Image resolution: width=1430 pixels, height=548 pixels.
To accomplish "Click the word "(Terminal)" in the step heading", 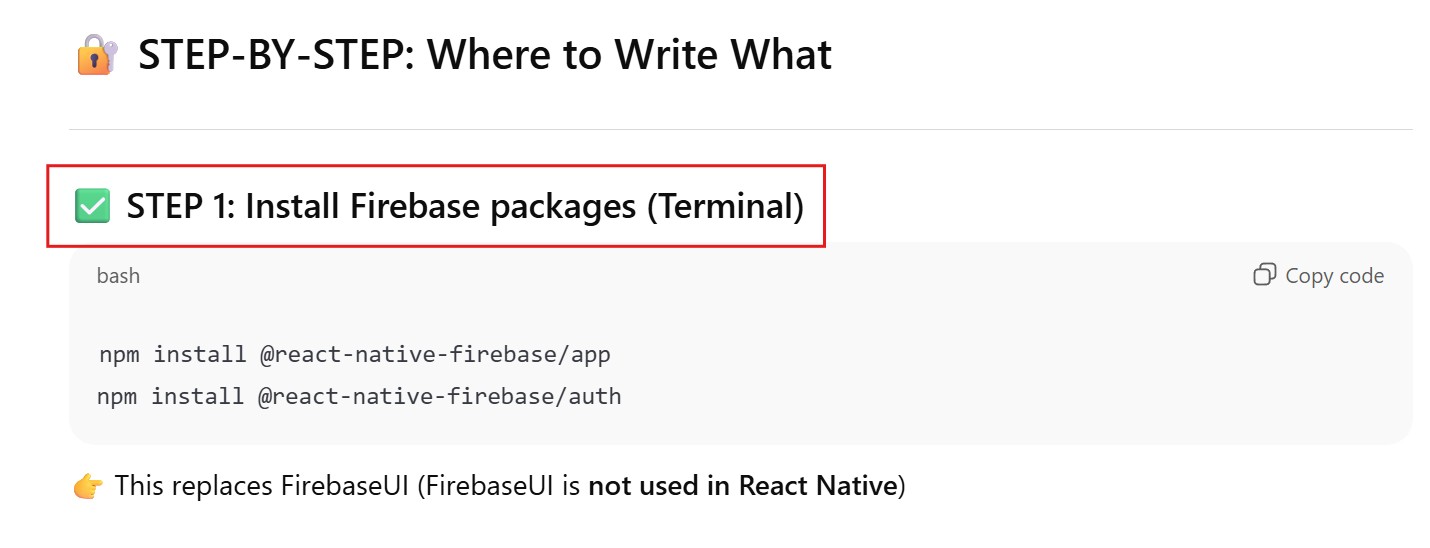I will tap(725, 207).
